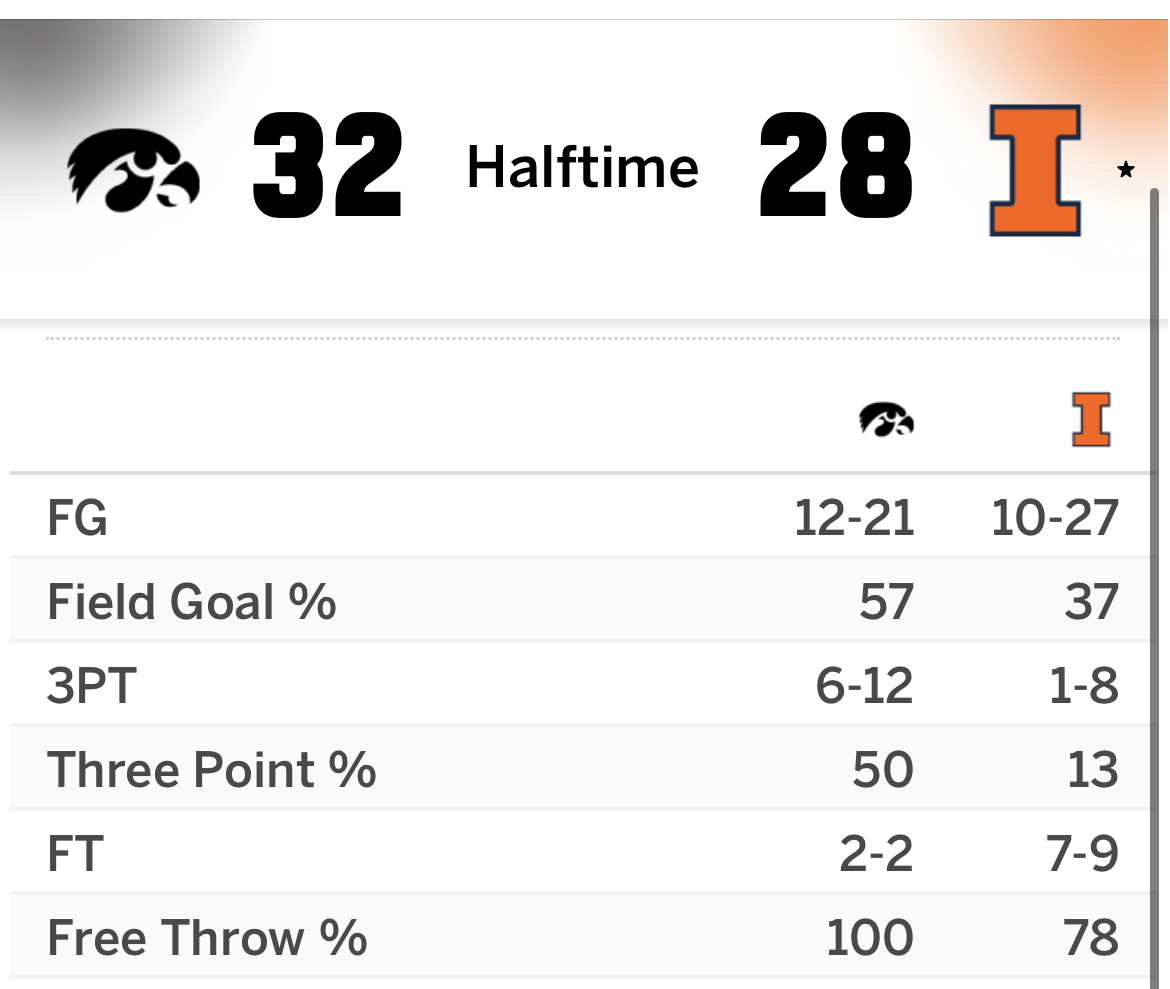Screen dimensions: 1170x989
Task: Click the Halftime game status label
Action: (x=583, y=167)
